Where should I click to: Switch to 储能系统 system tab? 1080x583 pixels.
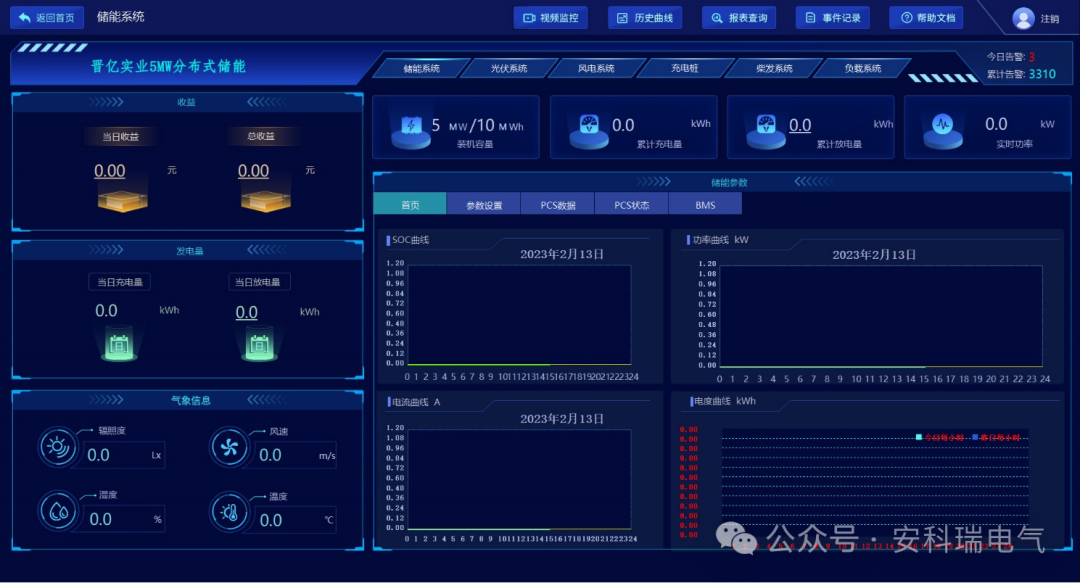pos(422,68)
